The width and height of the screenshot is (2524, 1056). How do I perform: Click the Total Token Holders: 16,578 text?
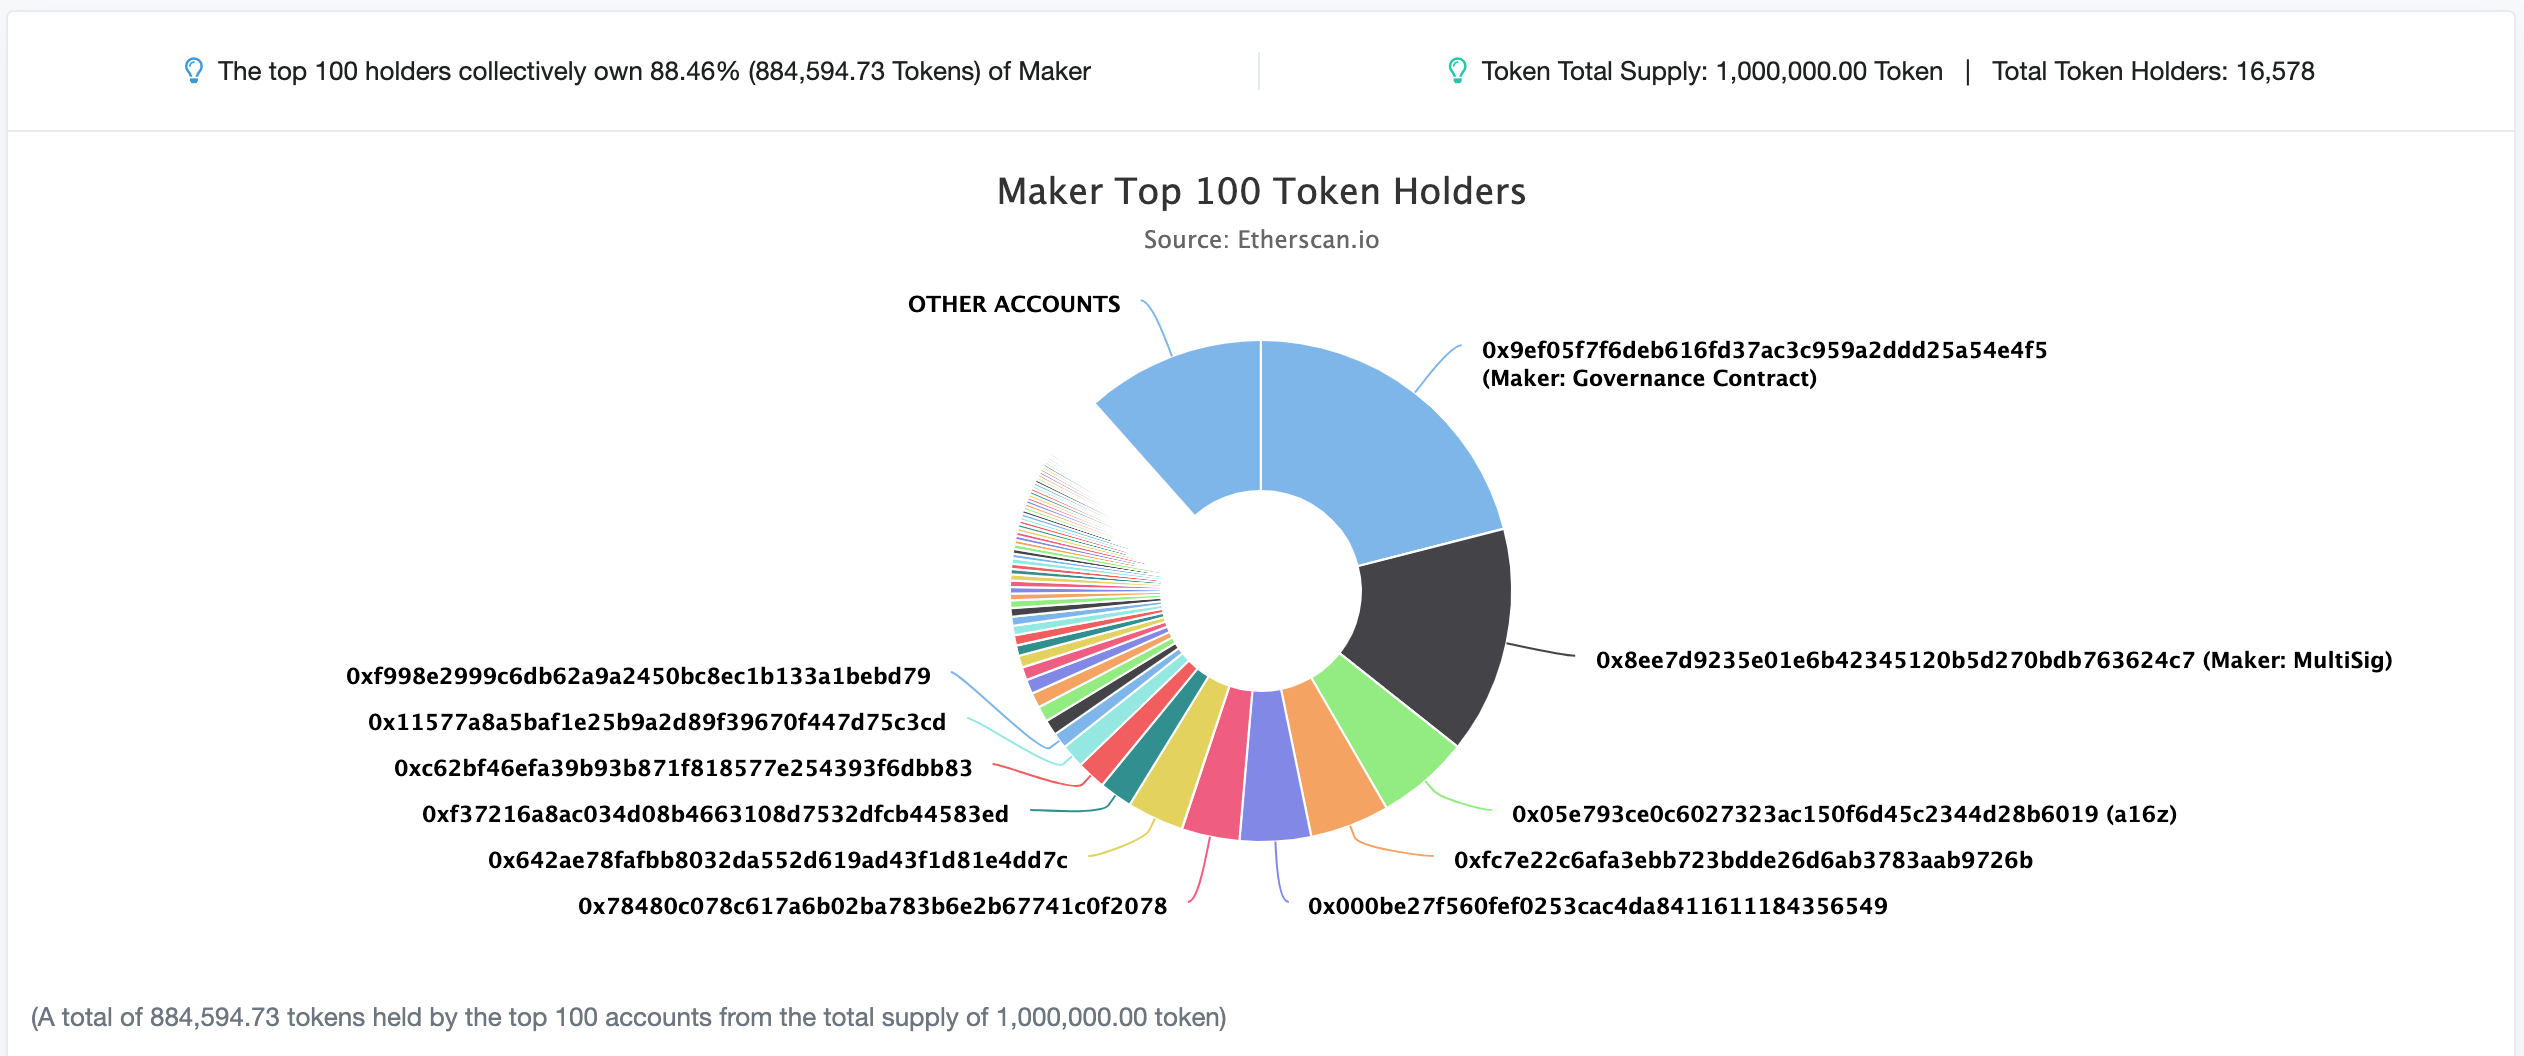click(2153, 71)
